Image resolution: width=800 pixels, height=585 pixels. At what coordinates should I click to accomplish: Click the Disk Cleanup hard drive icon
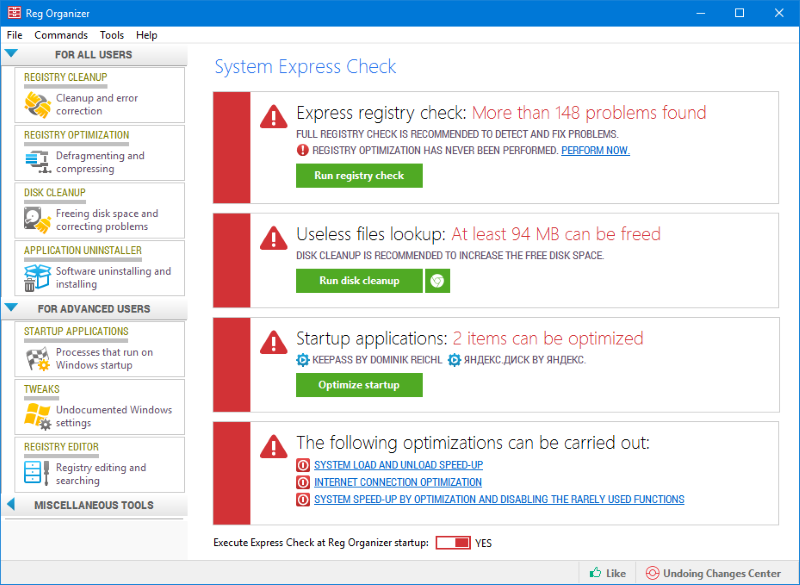[x=37, y=220]
